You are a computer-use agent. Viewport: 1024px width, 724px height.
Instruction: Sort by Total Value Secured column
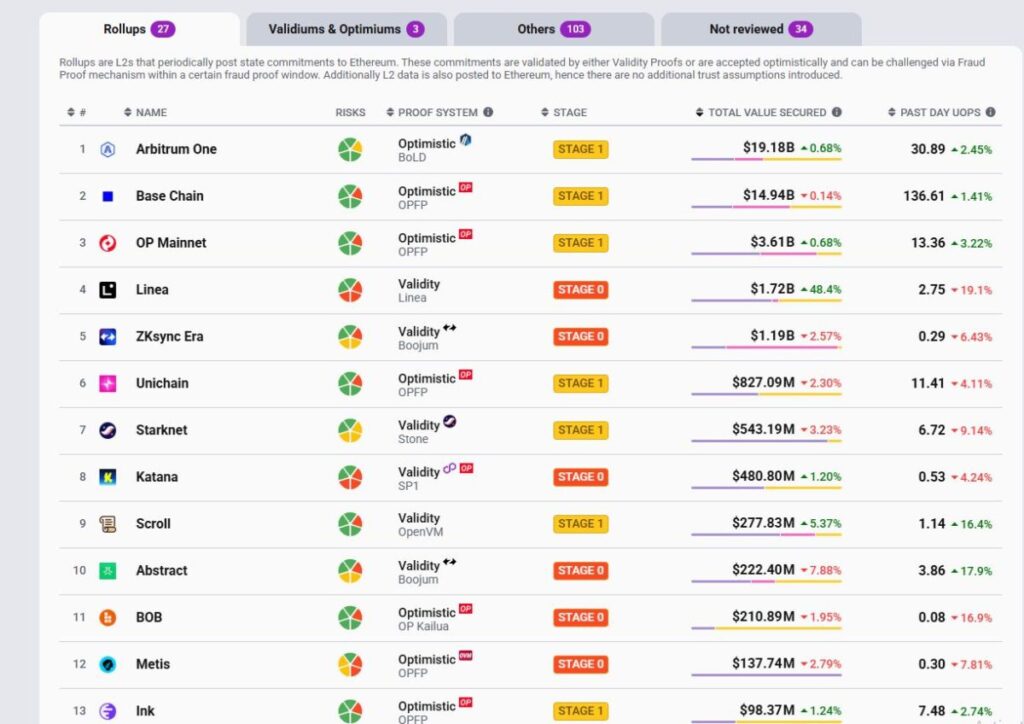(761, 112)
